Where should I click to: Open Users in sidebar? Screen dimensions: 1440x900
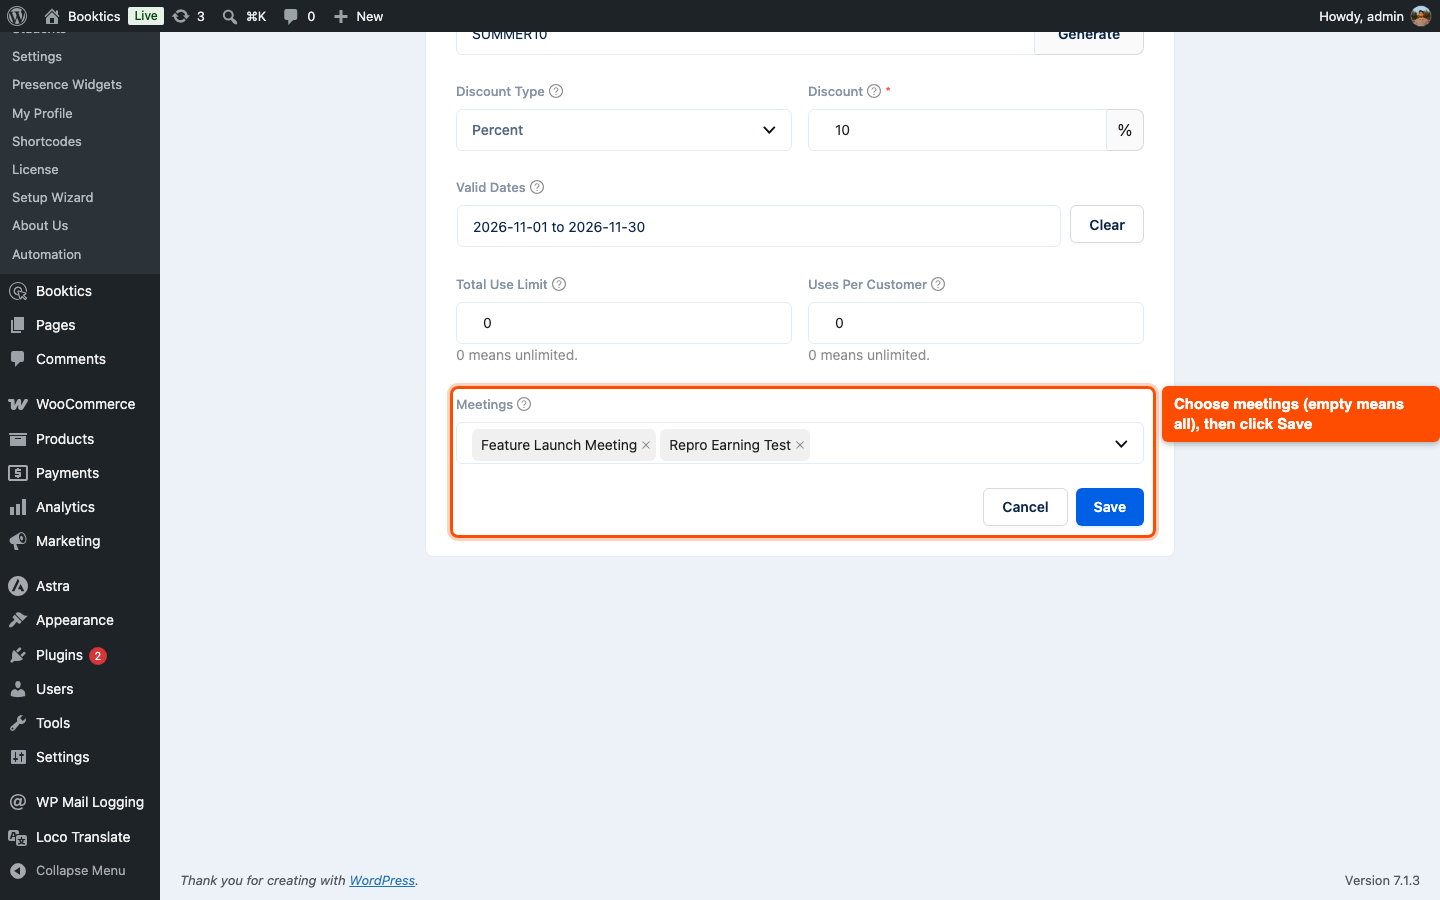tap(55, 689)
